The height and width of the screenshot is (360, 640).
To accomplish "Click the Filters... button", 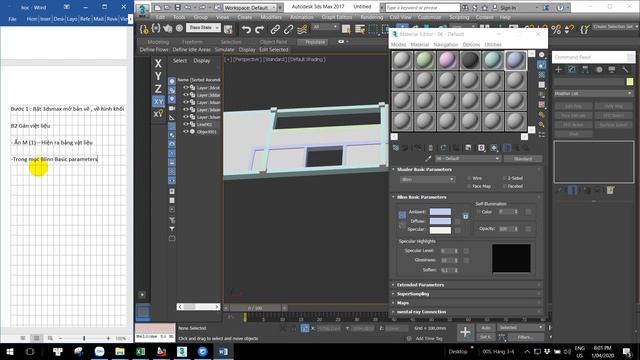I will [525, 337].
